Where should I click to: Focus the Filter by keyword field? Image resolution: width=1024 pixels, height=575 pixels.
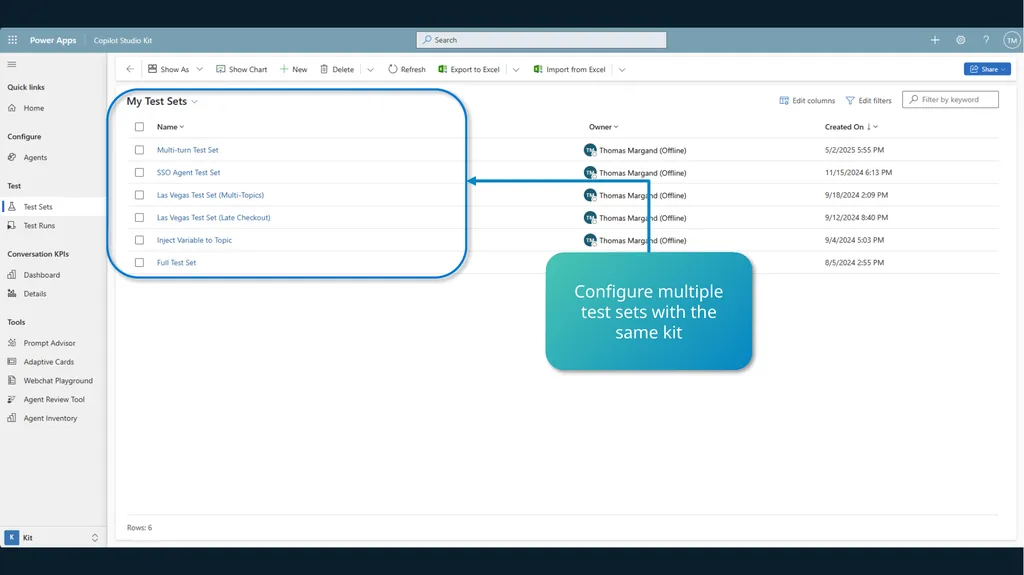(x=950, y=99)
